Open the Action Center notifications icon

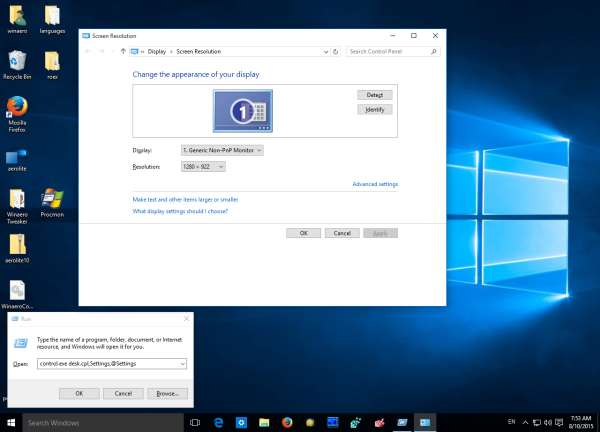[559, 422]
